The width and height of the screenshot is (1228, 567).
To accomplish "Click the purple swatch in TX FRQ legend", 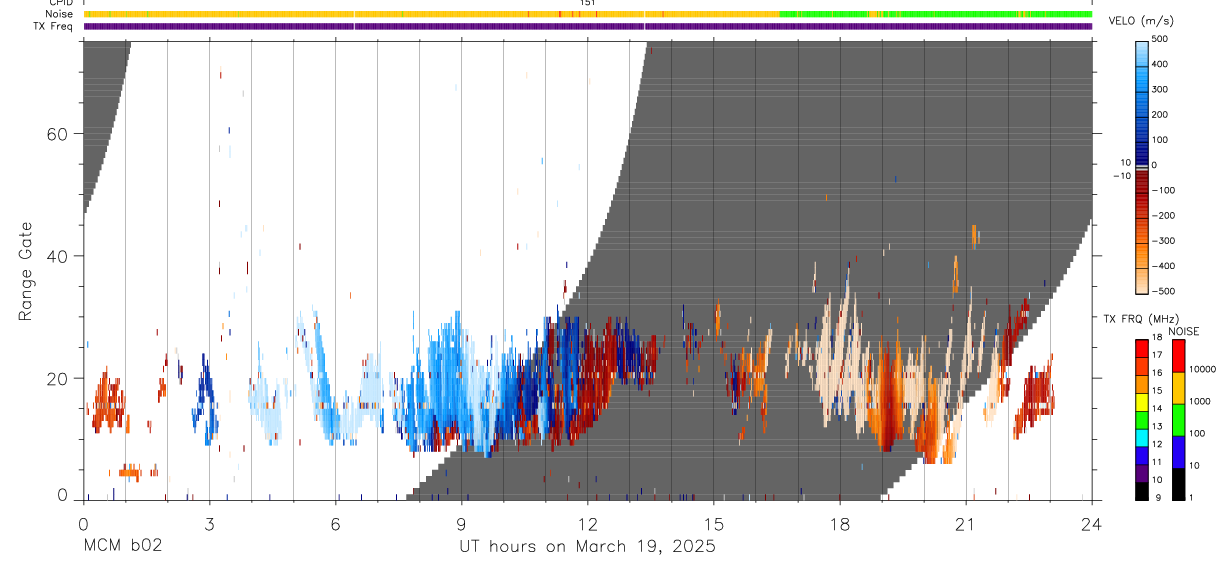I will tap(1141, 471).
